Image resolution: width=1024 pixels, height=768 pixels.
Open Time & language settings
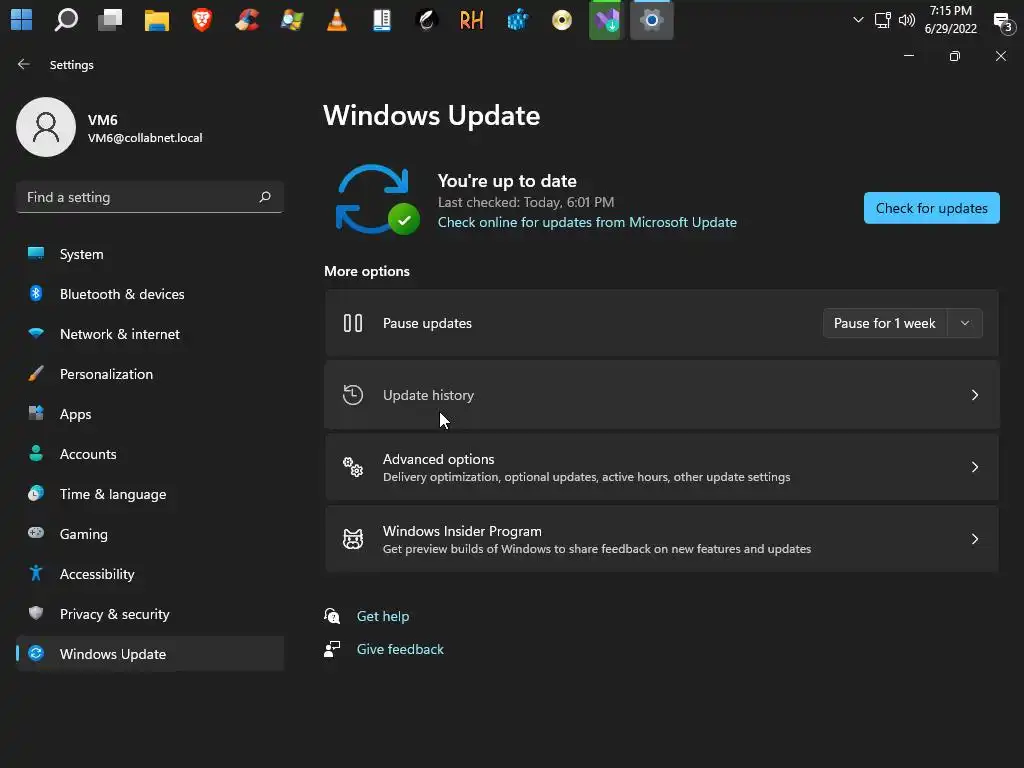(x=150, y=494)
